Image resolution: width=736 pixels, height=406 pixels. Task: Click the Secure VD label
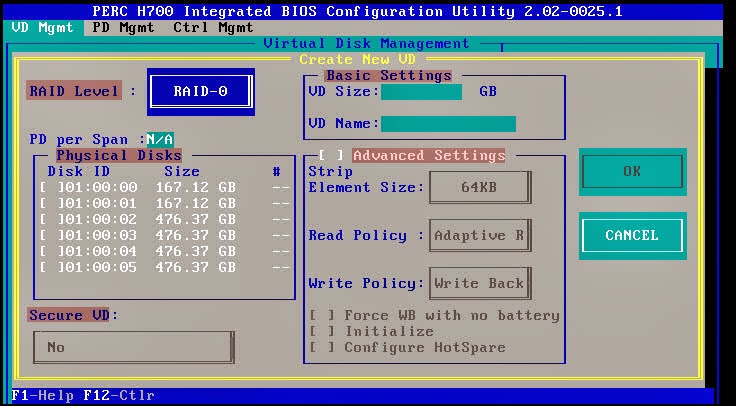click(69, 315)
